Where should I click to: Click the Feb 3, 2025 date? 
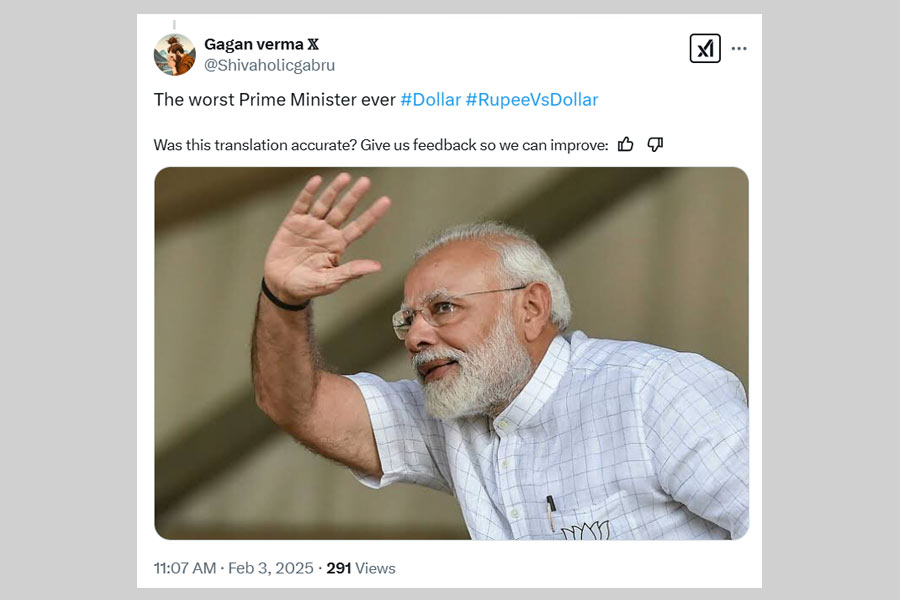(270, 568)
